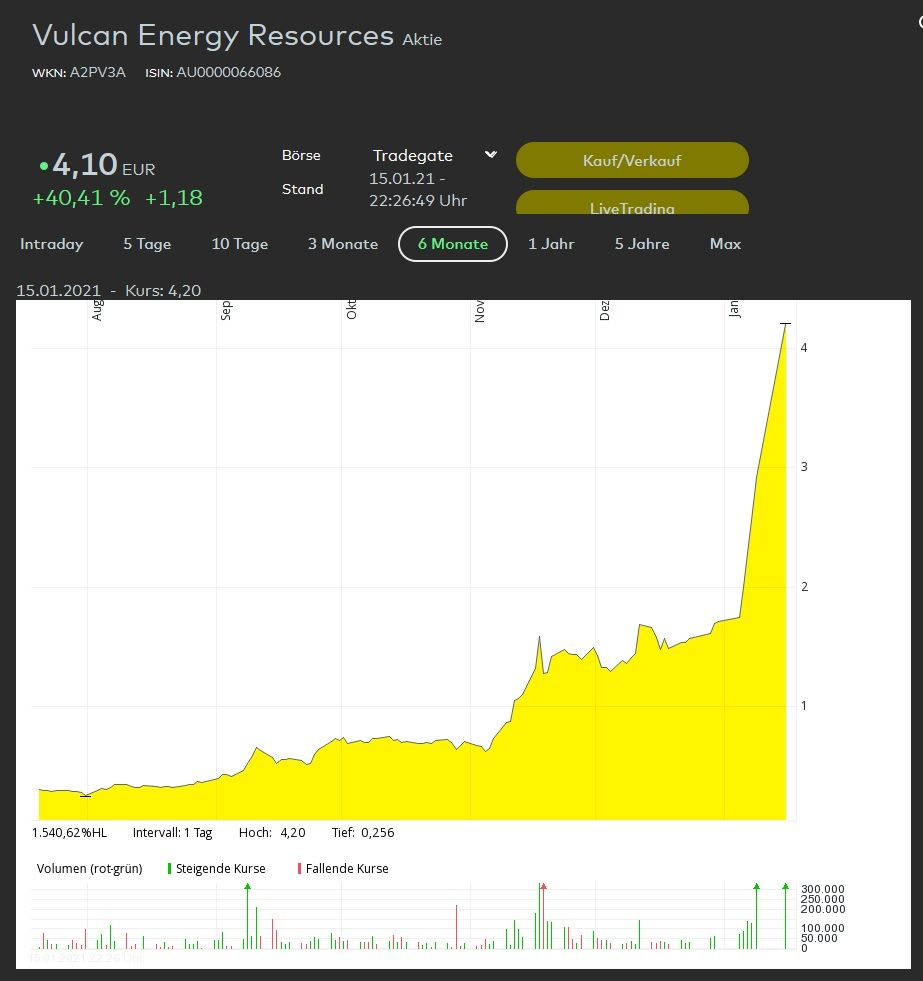Viewport: 923px width, 981px height.
Task: Re-select the active 6 Monate tab
Action: pos(452,243)
